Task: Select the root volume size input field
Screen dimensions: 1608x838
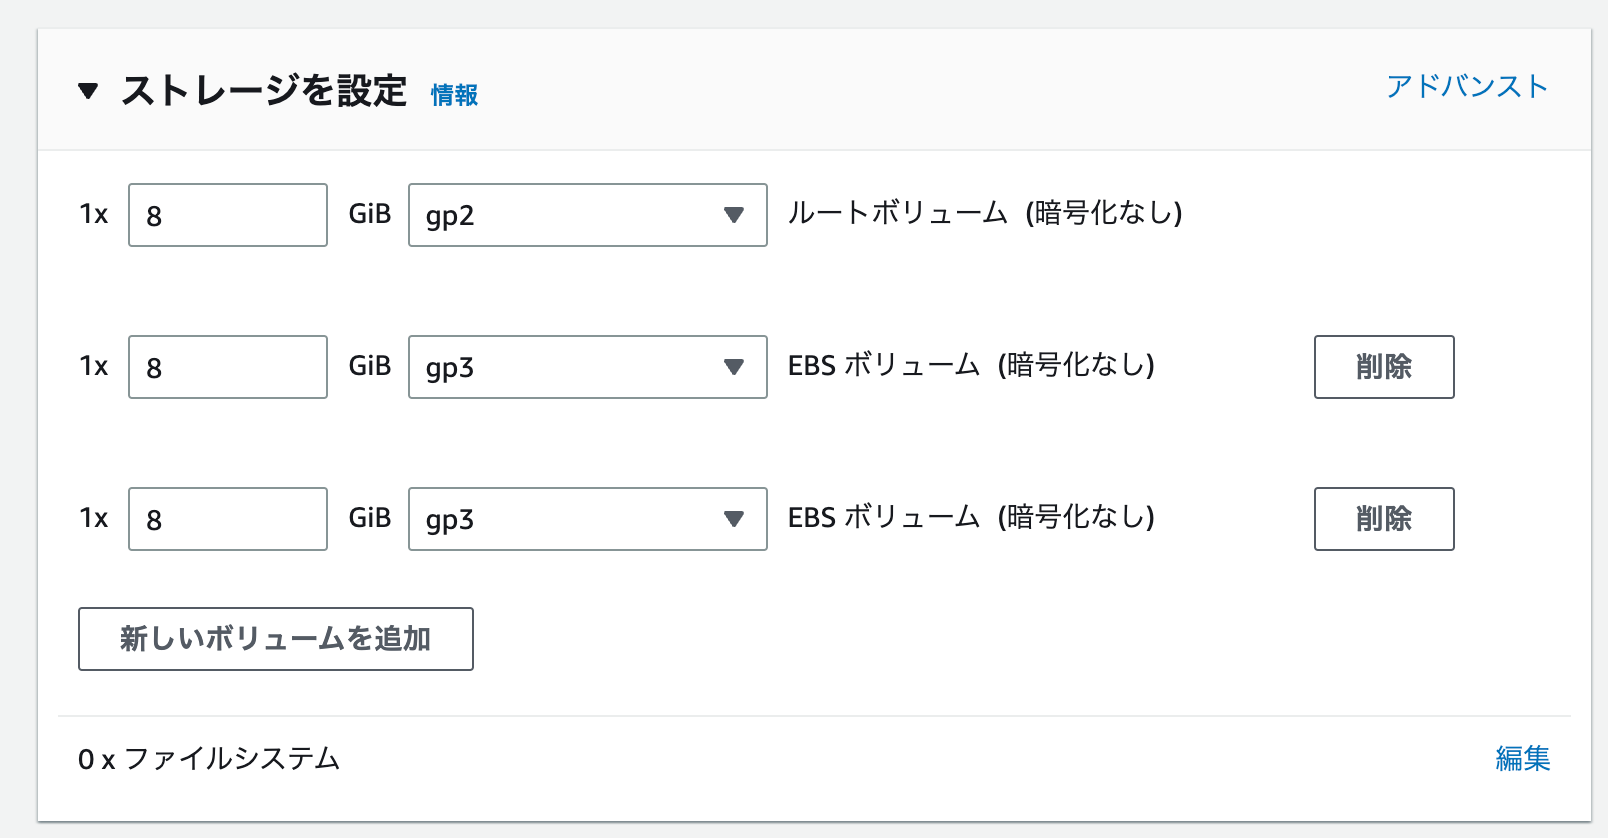Action: [x=227, y=214]
